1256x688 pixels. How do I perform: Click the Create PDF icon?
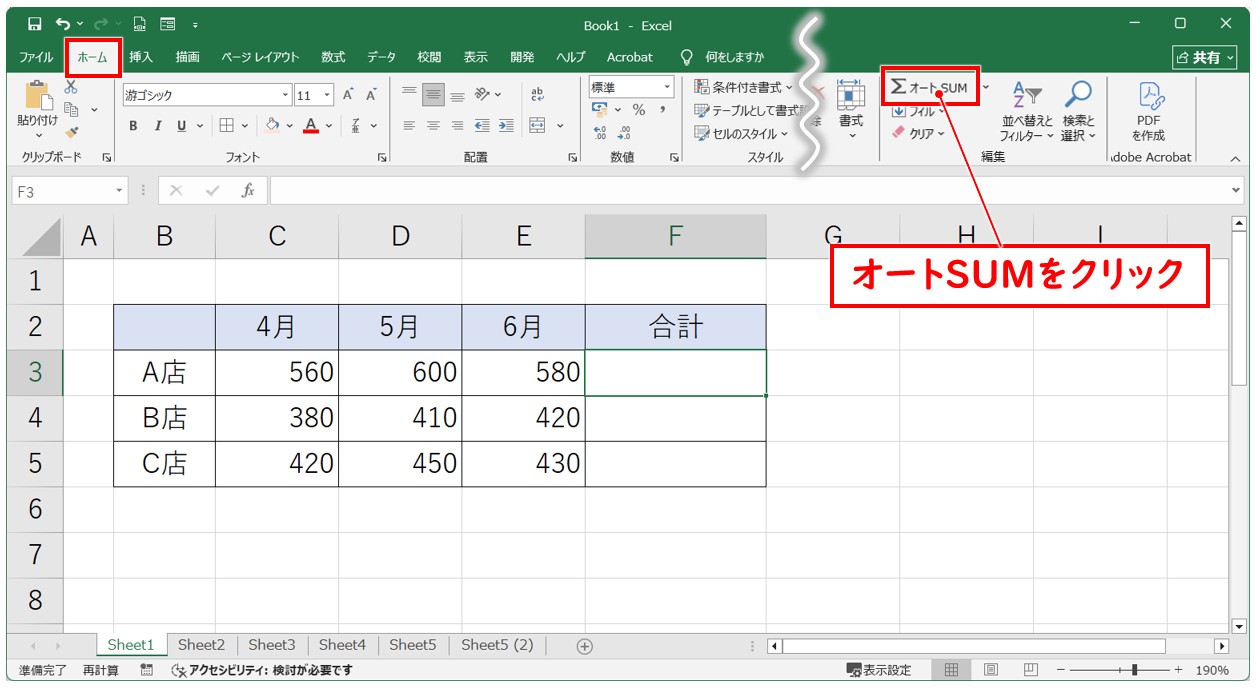pyautogui.click(x=1148, y=111)
